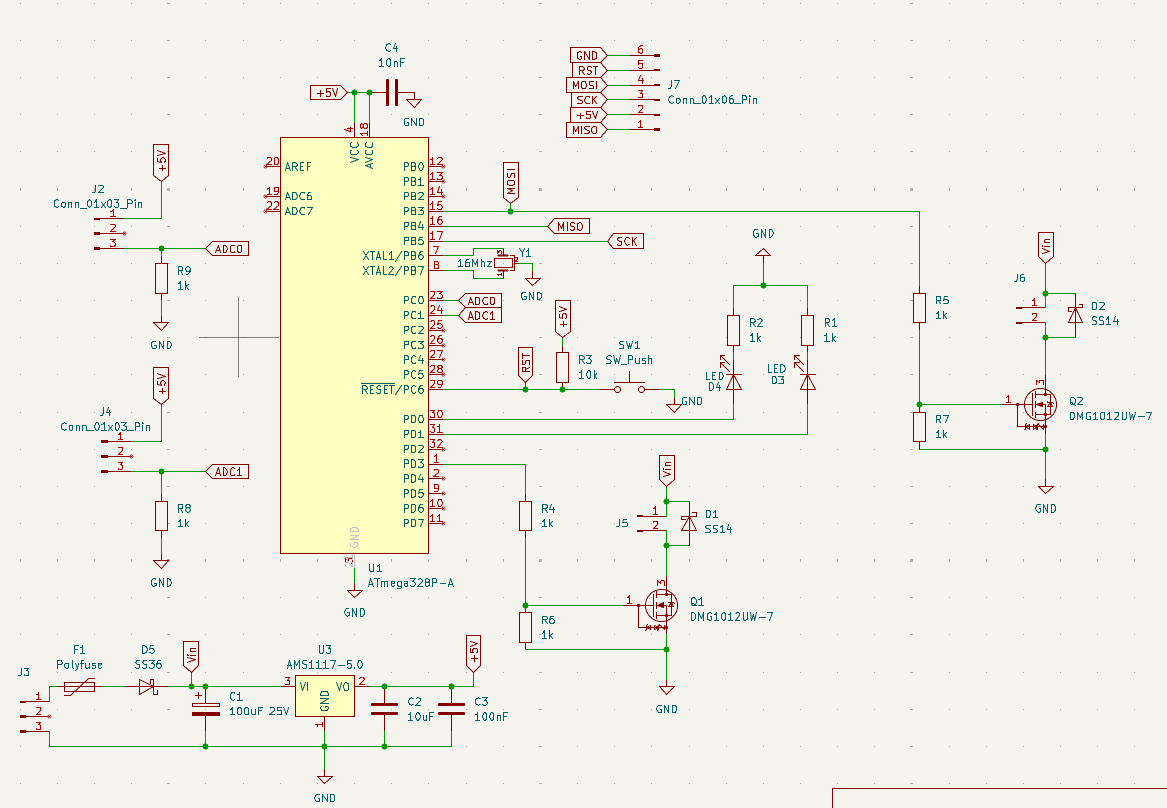Click the R3 10k pull-up resistor
Viewport: 1167px width, 808px height.
pos(562,366)
